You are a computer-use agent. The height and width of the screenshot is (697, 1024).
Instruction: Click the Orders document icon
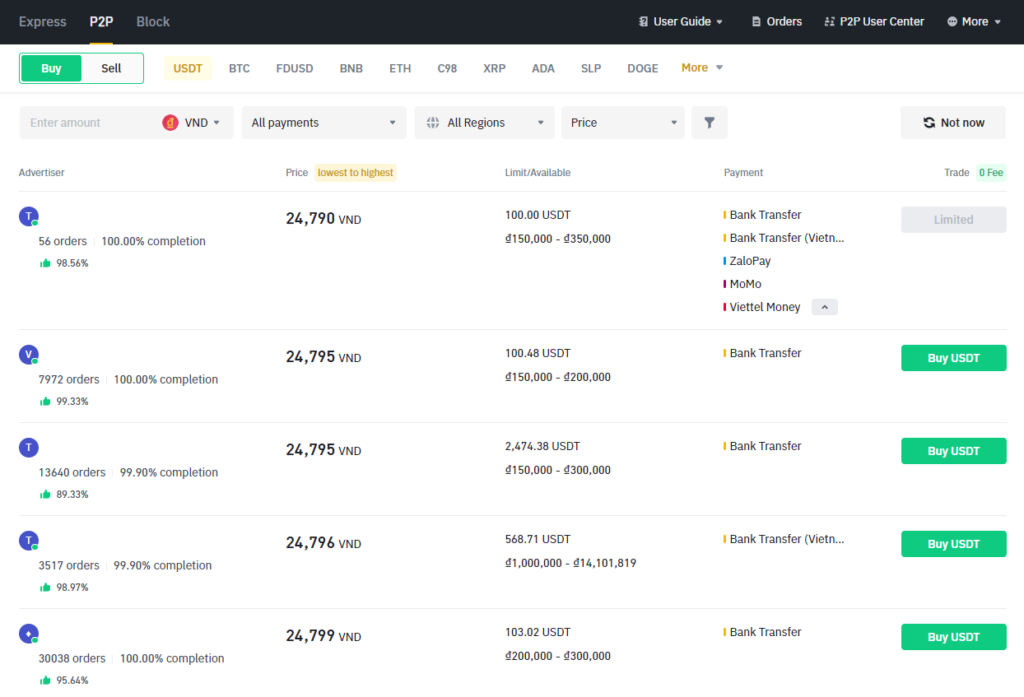coord(756,22)
